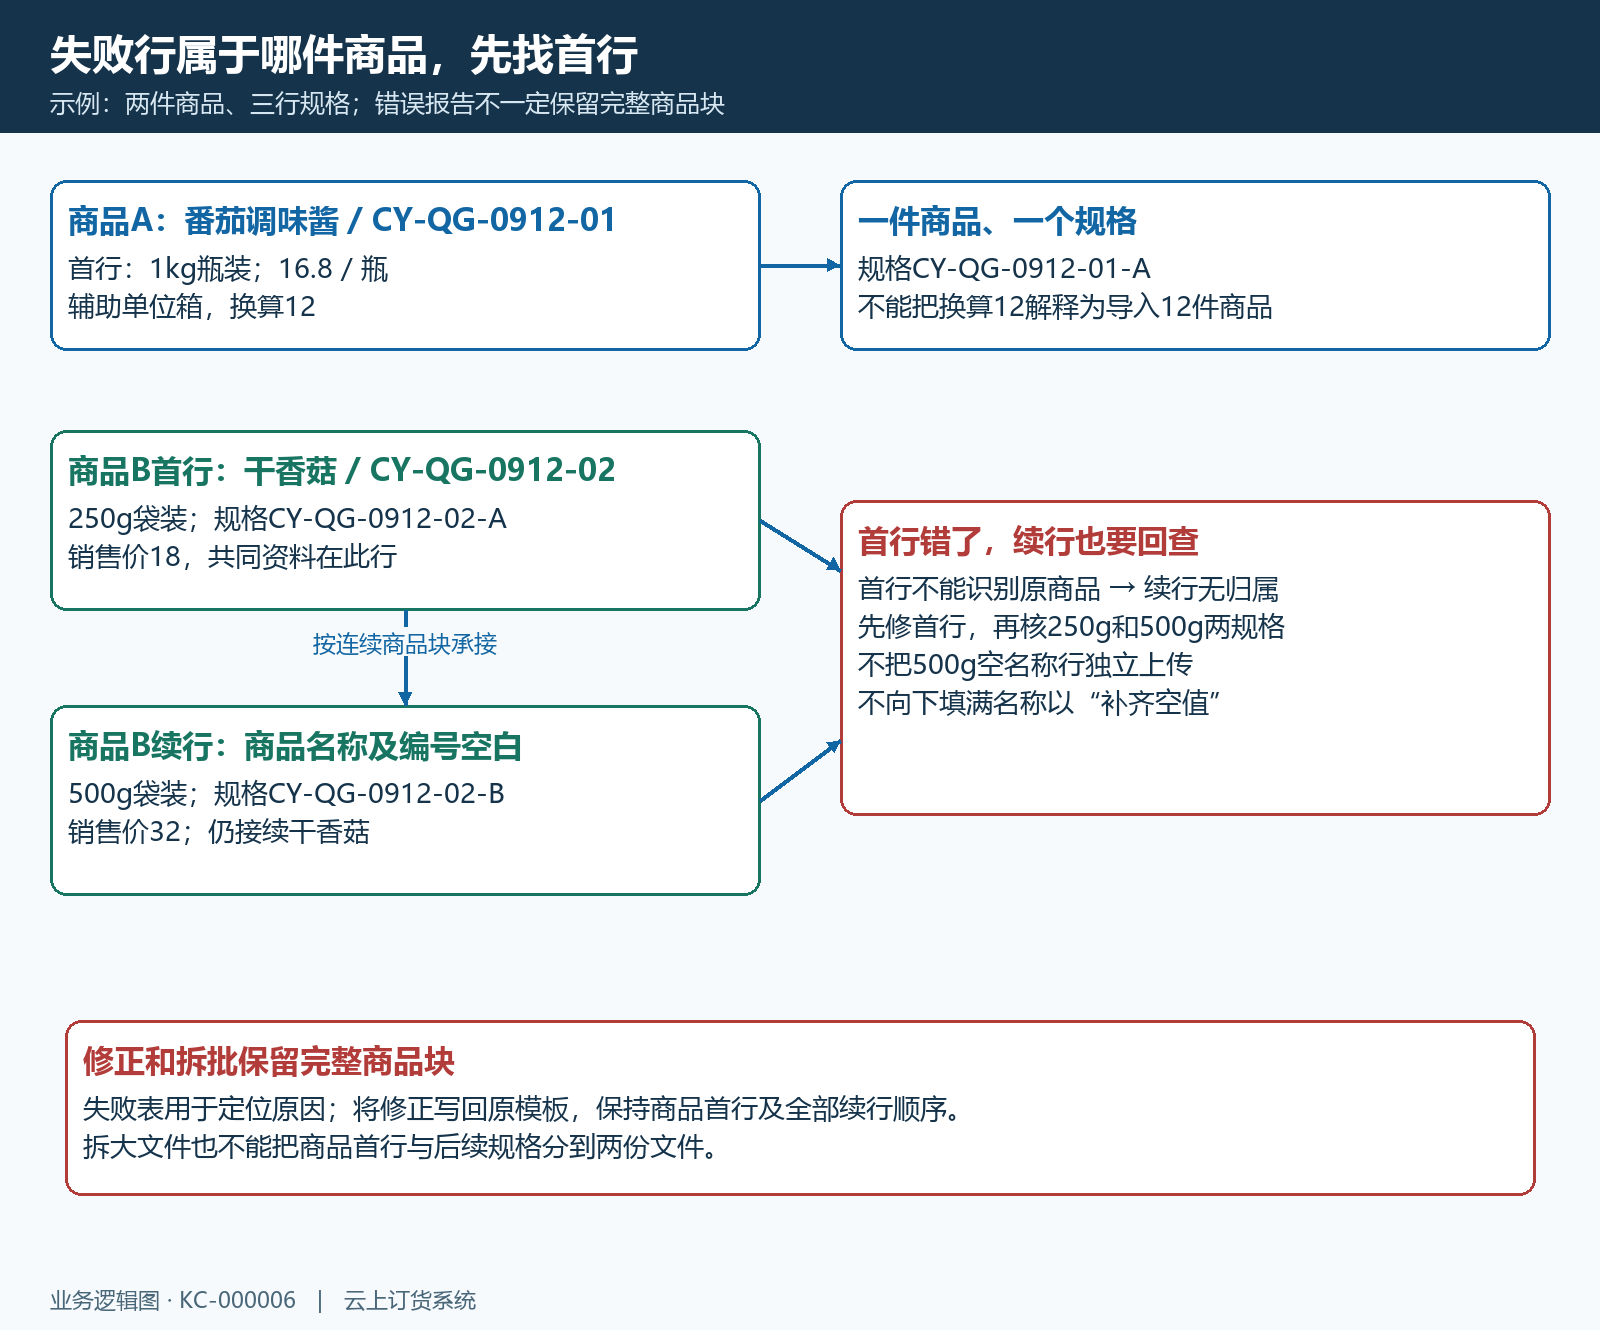Click the red heading "首行错了，续行也要回查"
1600x1330 pixels.
(1028, 541)
